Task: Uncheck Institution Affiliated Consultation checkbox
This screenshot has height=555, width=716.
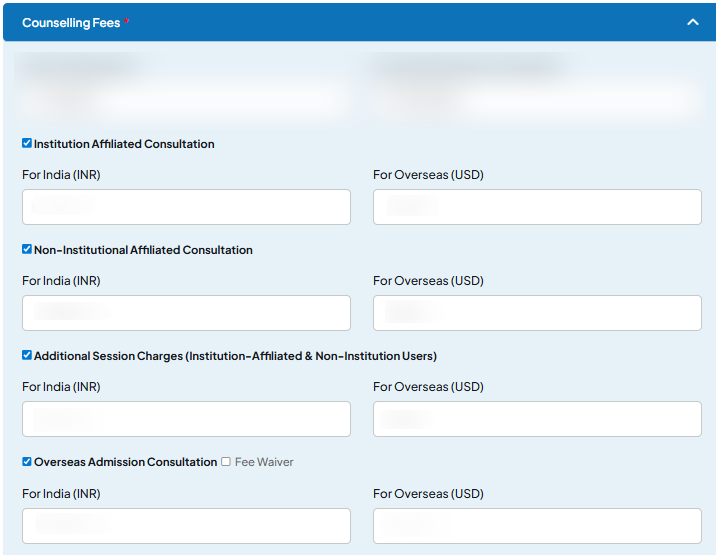Action: pos(27,143)
